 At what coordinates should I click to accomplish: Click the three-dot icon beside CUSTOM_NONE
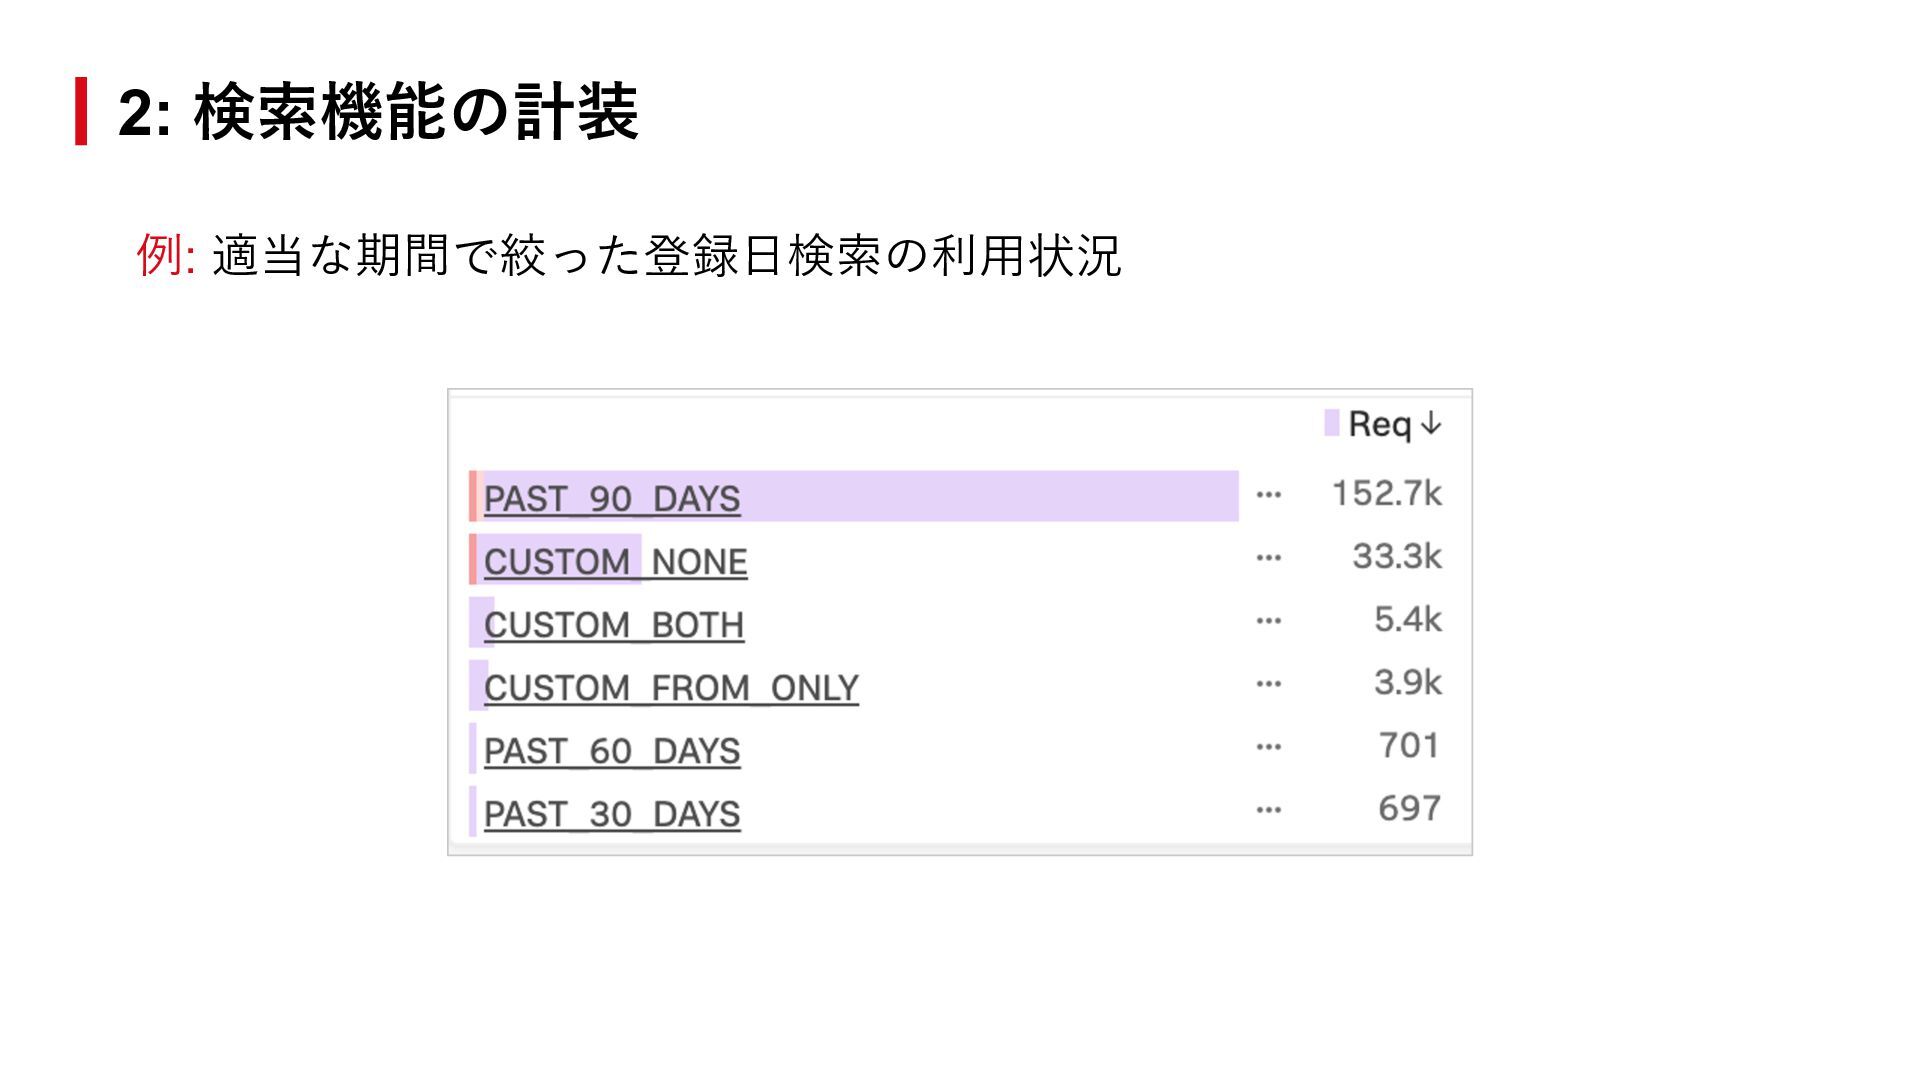(1268, 558)
